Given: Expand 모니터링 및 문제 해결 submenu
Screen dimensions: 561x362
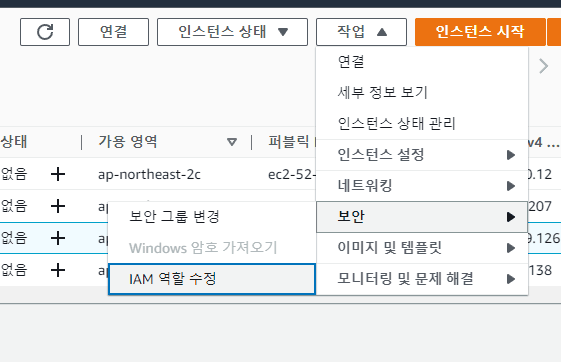Looking at the screenshot, I should 422,279.
